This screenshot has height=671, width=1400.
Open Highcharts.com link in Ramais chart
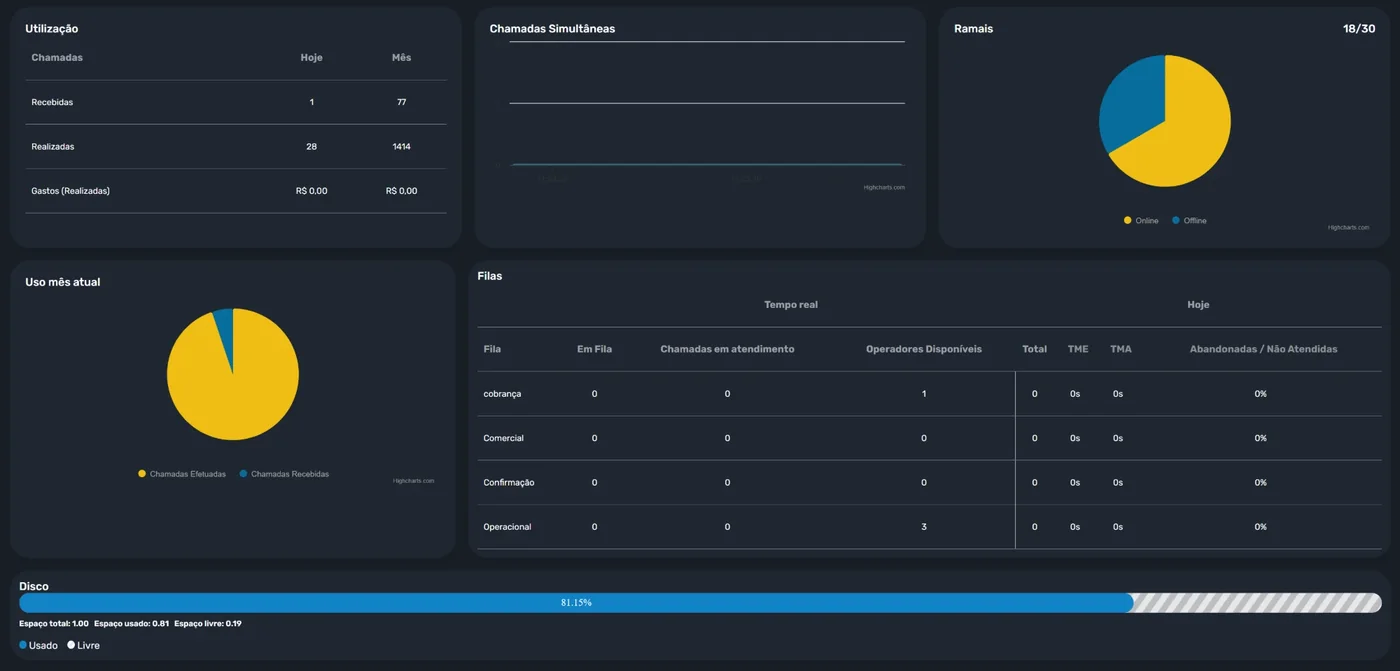[1348, 227]
